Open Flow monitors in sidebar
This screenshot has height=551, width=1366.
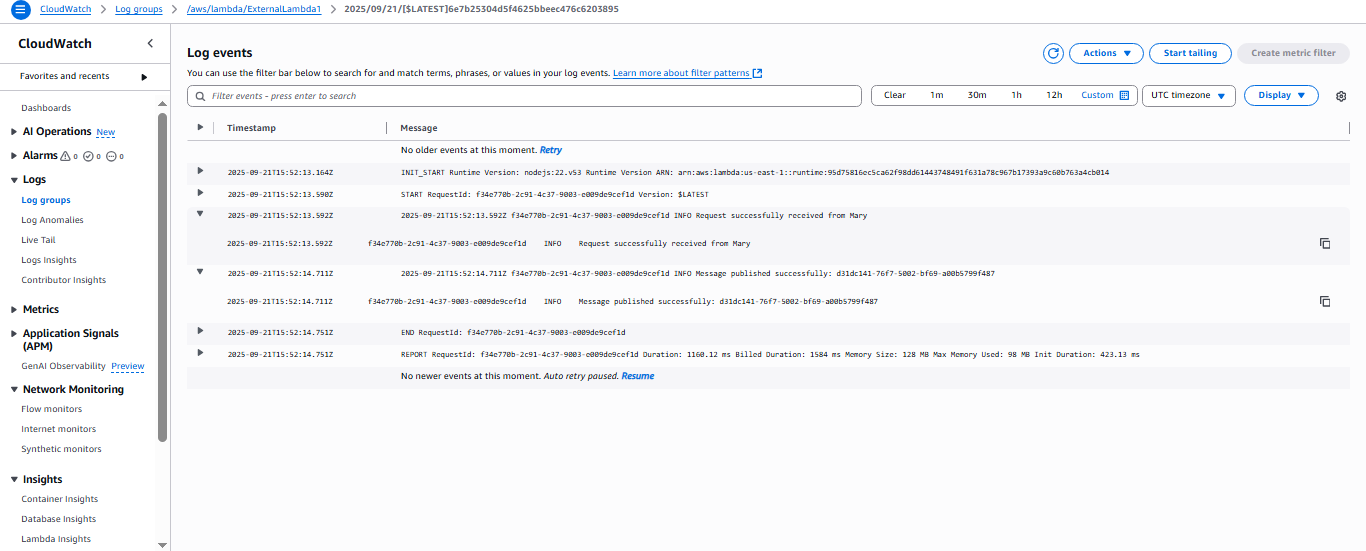pyautogui.click(x=52, y=409)
